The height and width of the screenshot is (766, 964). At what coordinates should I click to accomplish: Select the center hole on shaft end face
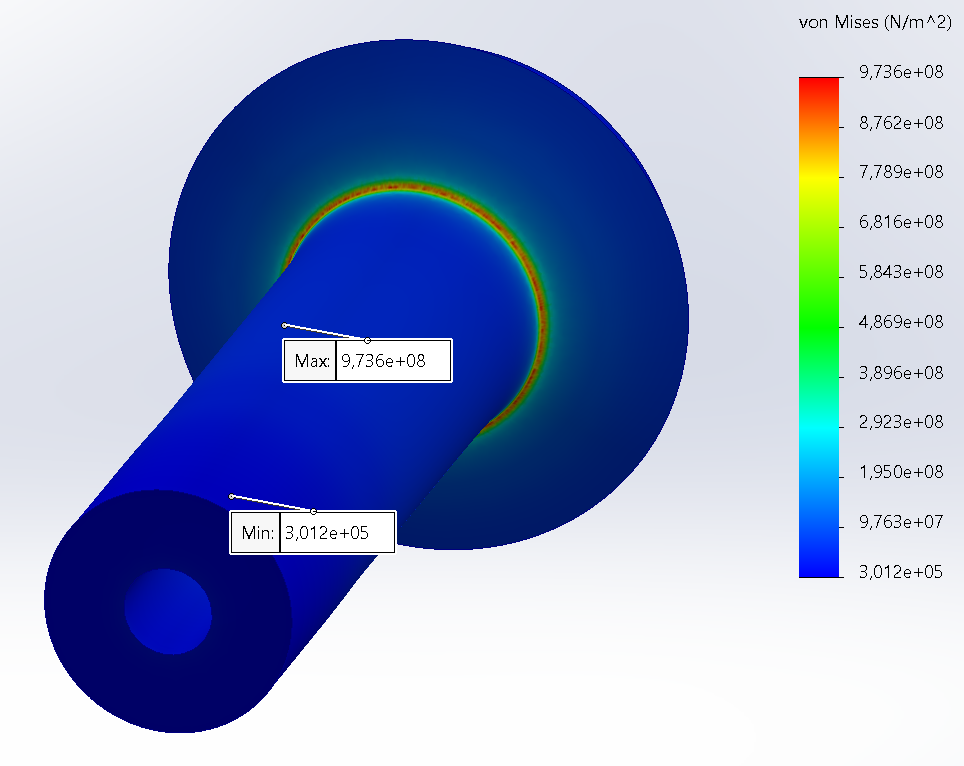click(x=168, y=611)
